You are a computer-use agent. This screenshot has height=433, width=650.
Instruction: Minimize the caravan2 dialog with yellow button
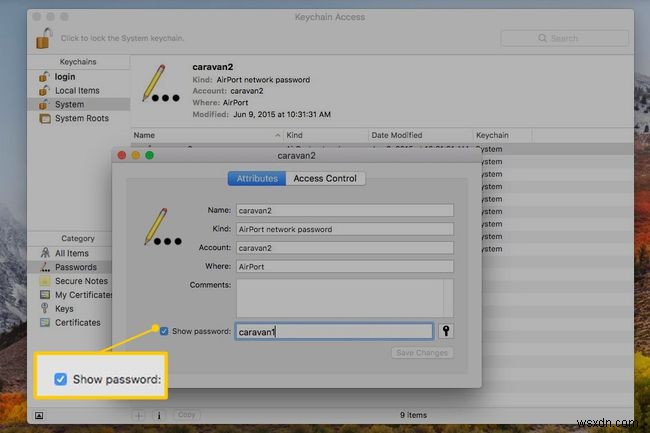136,155
